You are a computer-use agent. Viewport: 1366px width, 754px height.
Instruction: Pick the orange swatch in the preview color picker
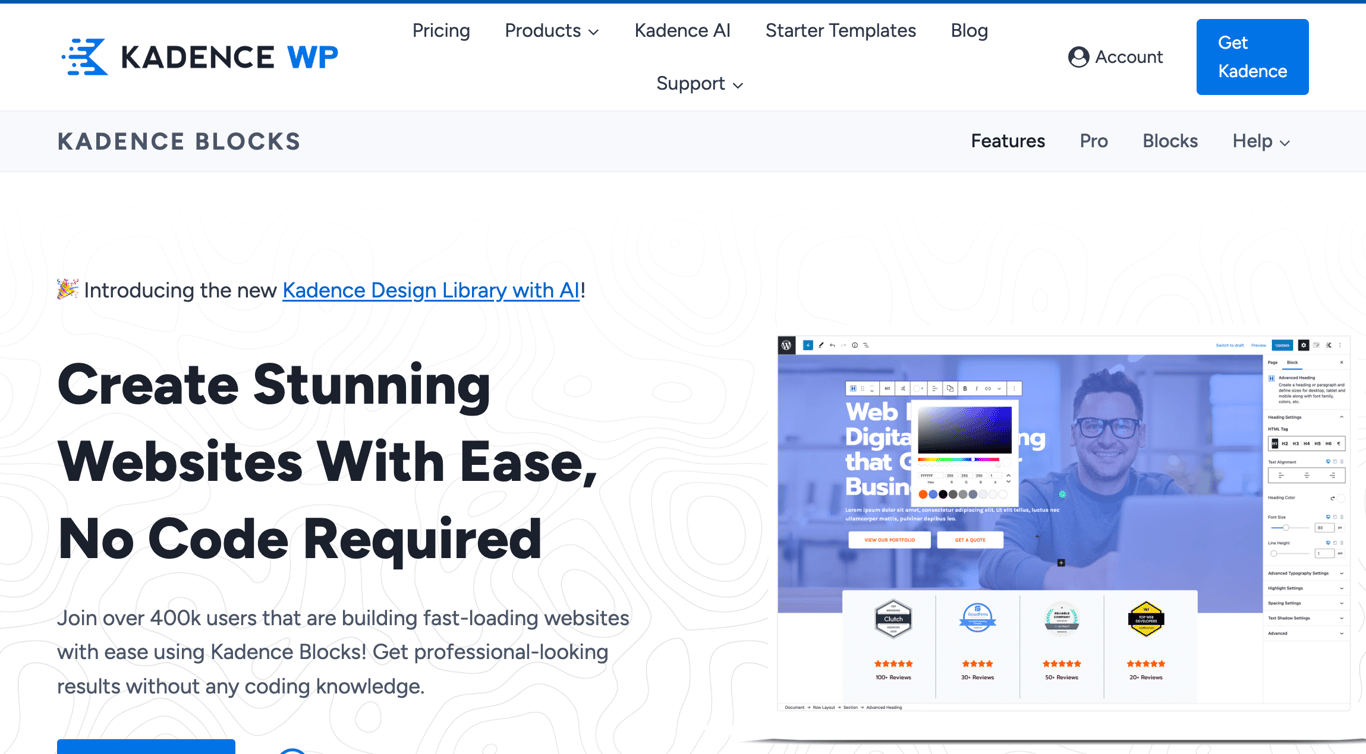[923, 494]
